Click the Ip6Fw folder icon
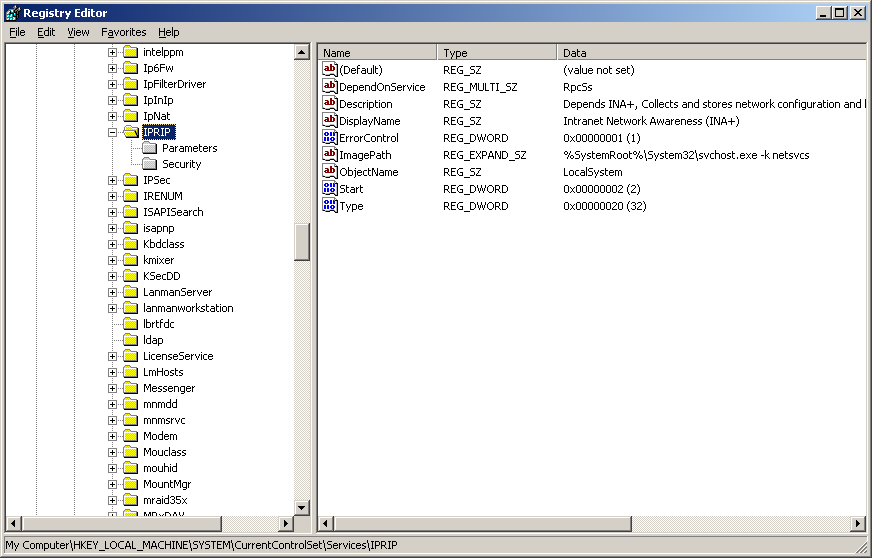The width and height of the screenshot is (872, 558). click(x=131, y=68)
